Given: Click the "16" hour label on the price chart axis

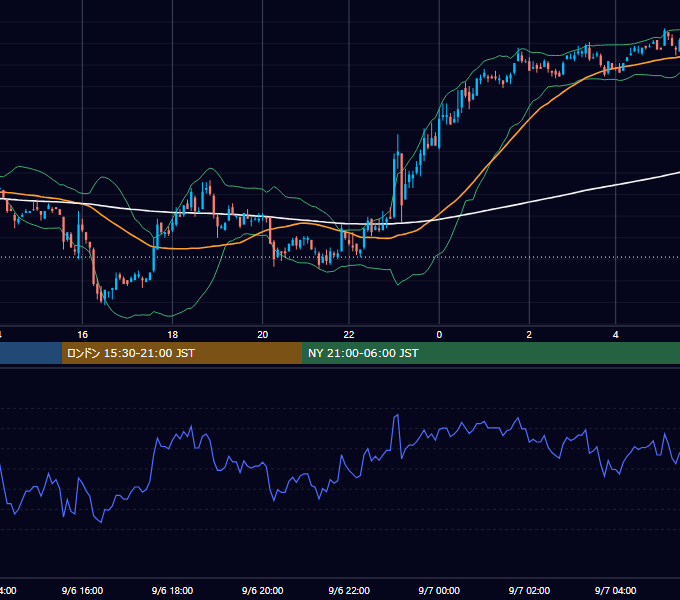Looking at the screenshot, I should click(x=82, y=335).
